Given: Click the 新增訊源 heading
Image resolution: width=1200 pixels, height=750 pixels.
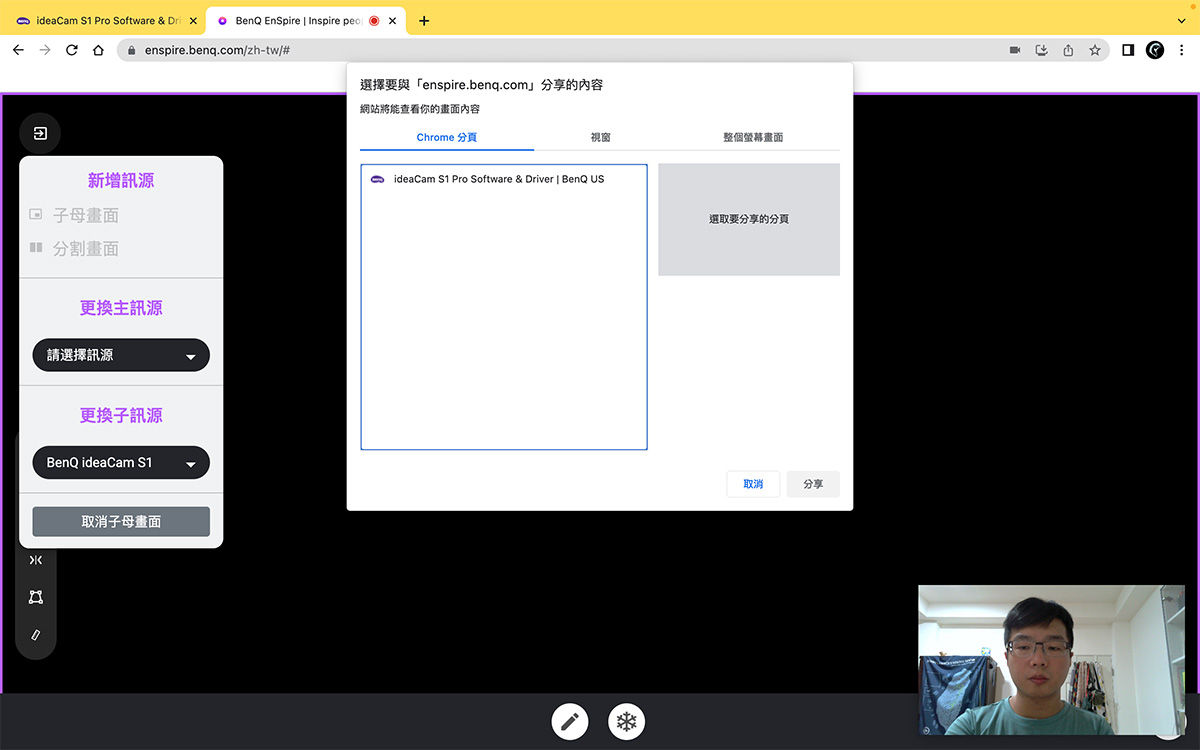Looking at the screenshot, I should click(x=121, y=181).
